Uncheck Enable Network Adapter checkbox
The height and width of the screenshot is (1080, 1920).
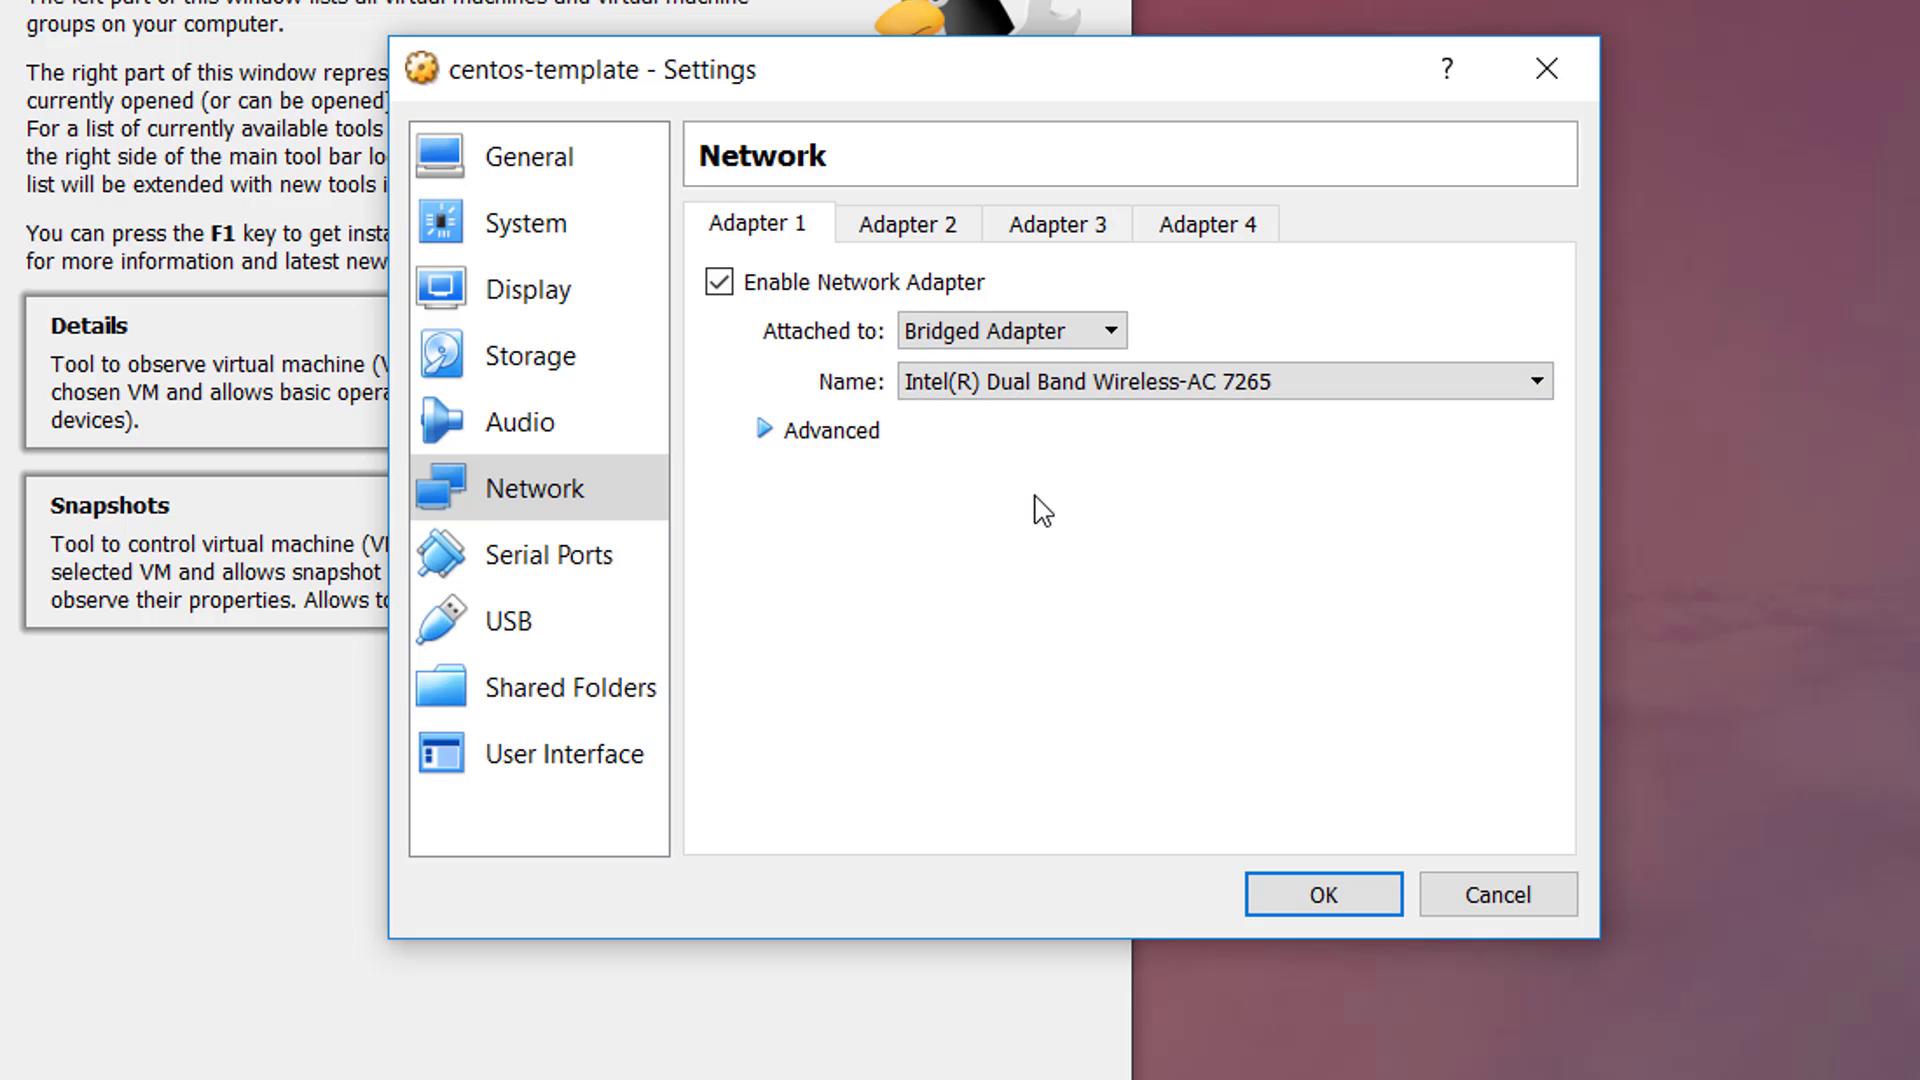coord(719,282)
